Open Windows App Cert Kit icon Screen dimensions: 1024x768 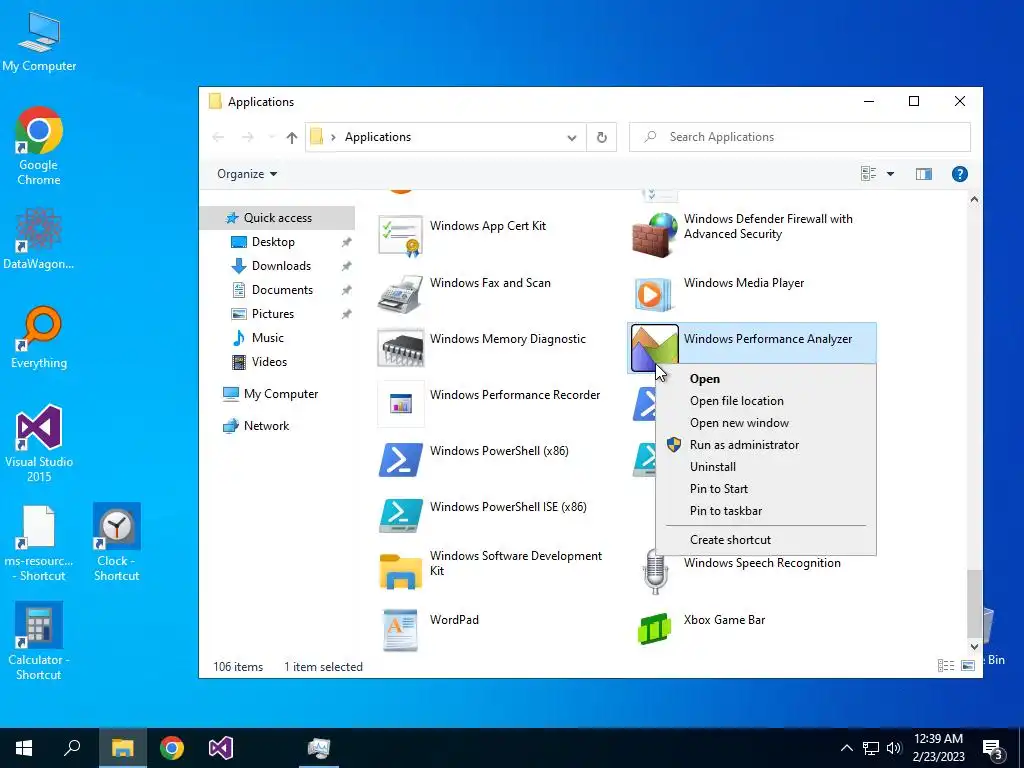pyautogui.click(x=400, y=235)
